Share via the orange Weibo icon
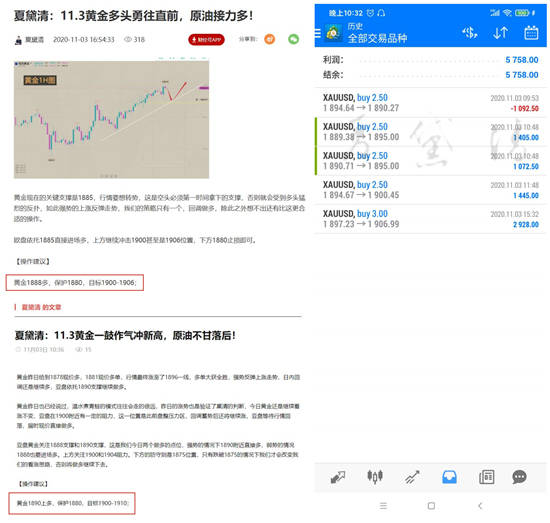This screenshot has height=523, width=550. click(x=269, y=39)
